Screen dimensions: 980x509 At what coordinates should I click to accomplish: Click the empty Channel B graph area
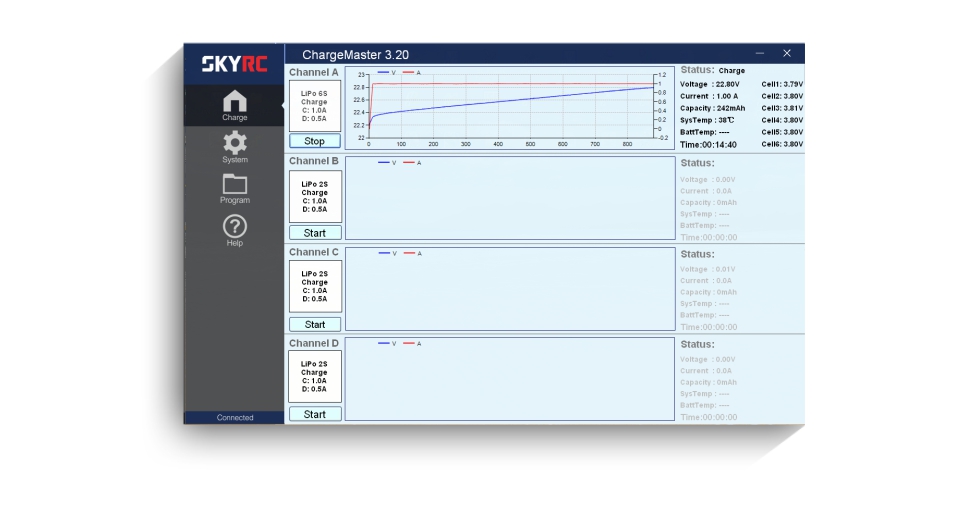tap(510, 198)
